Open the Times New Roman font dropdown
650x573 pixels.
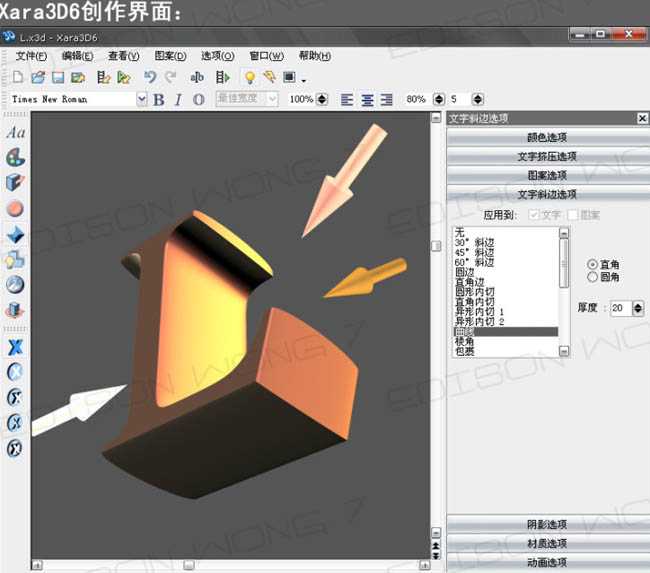141,99
